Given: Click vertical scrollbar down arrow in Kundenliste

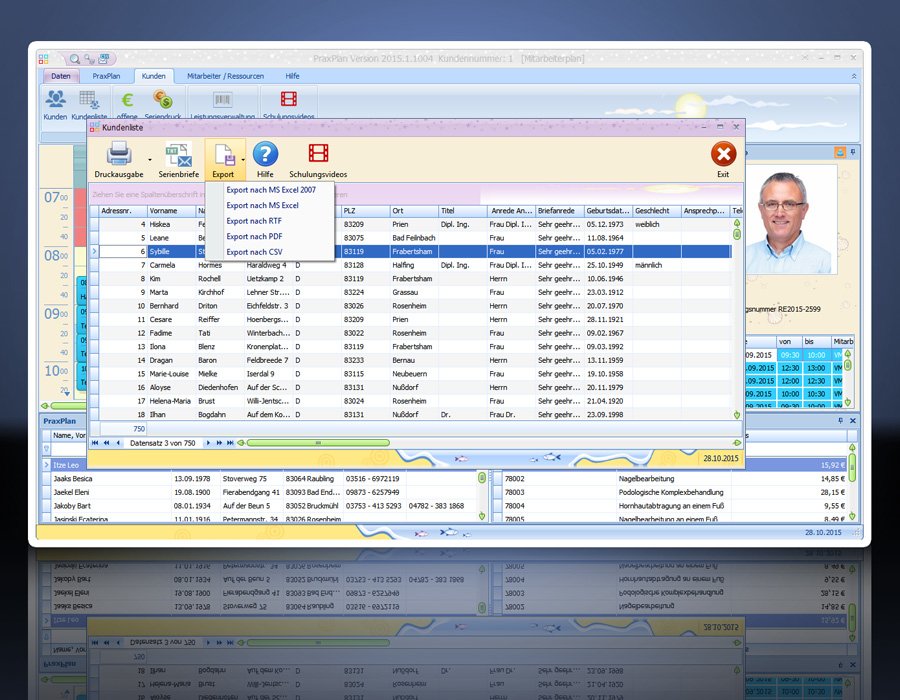Looking at the screenshot, I should [x=737, y=415].
